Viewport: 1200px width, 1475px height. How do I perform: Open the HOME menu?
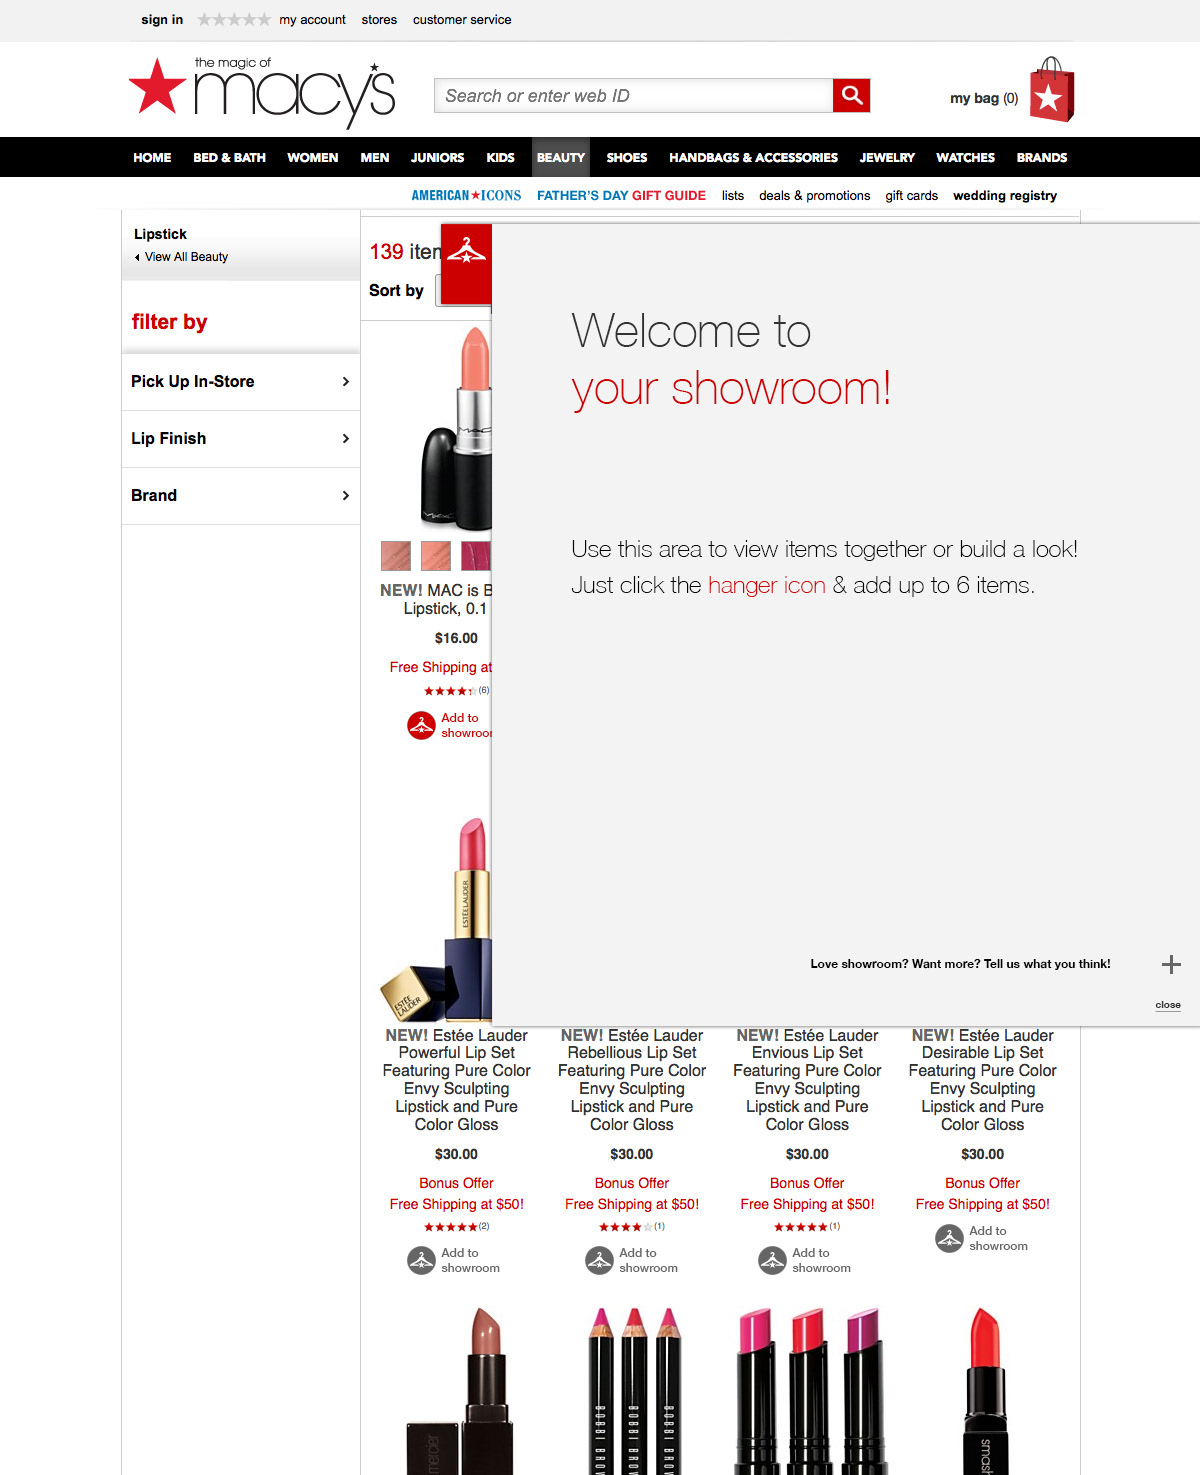point(152,157)
